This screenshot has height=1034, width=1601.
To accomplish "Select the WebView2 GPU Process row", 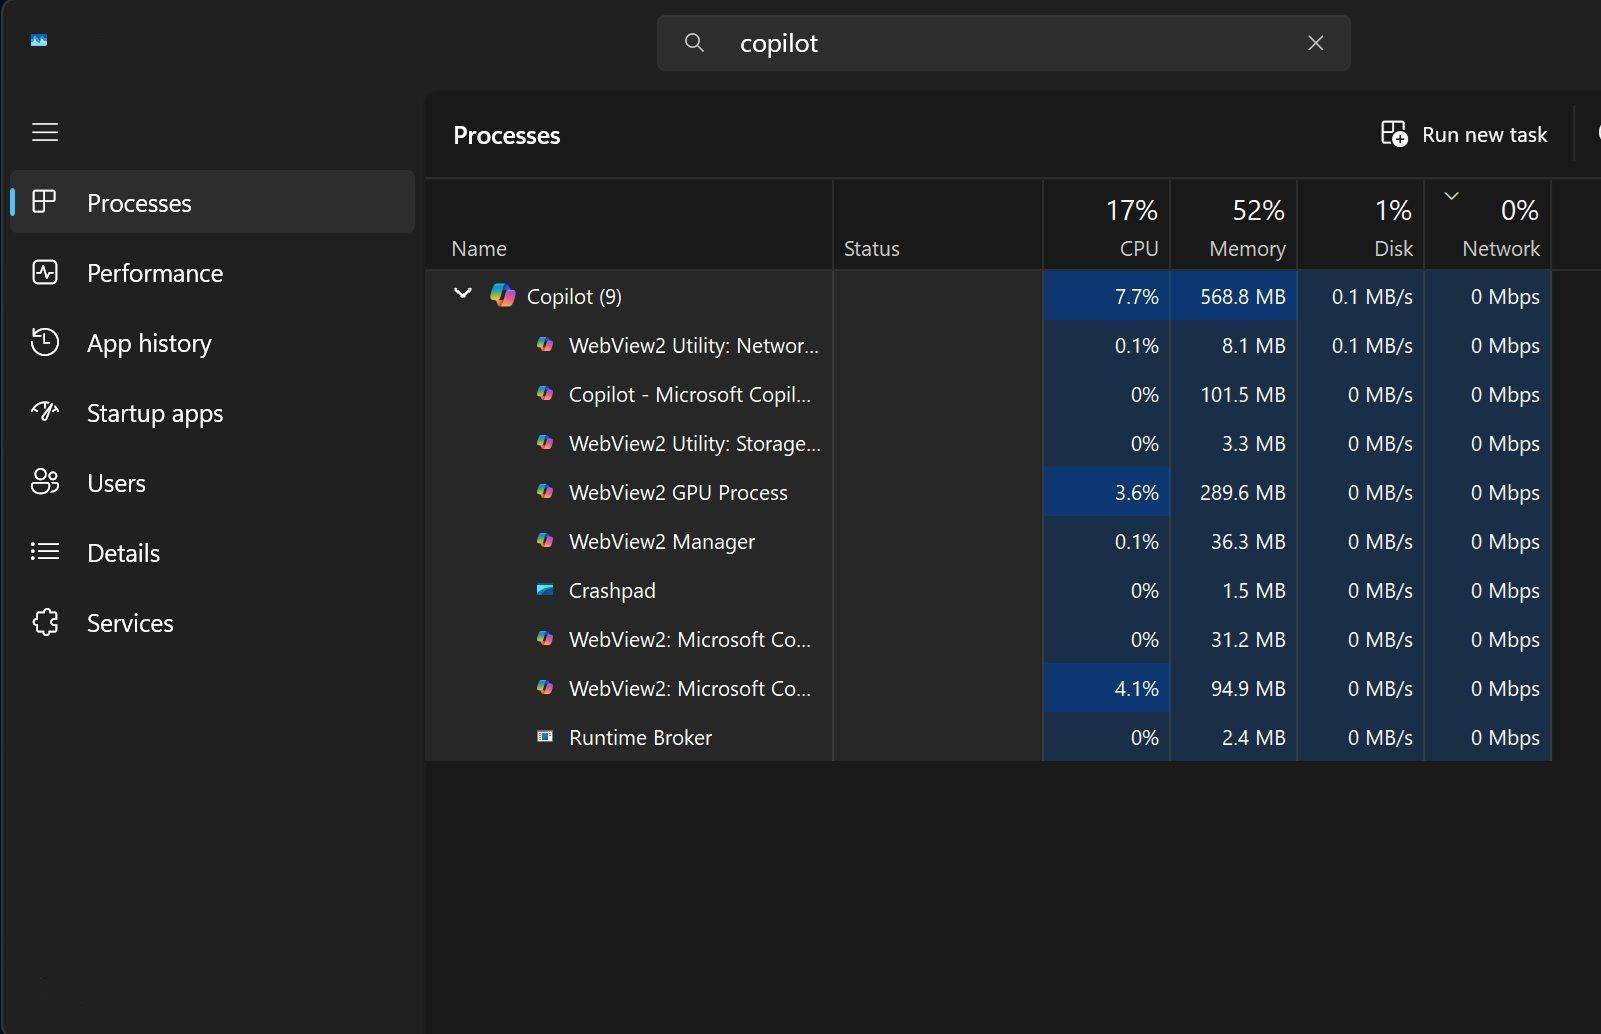I will coord(988,492).
